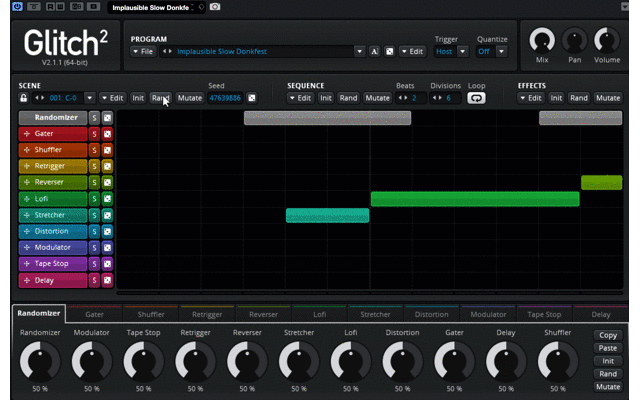Click the Gater lane move handle icon
Viewport: 640px width, 400px height.
tap(27, 134)
